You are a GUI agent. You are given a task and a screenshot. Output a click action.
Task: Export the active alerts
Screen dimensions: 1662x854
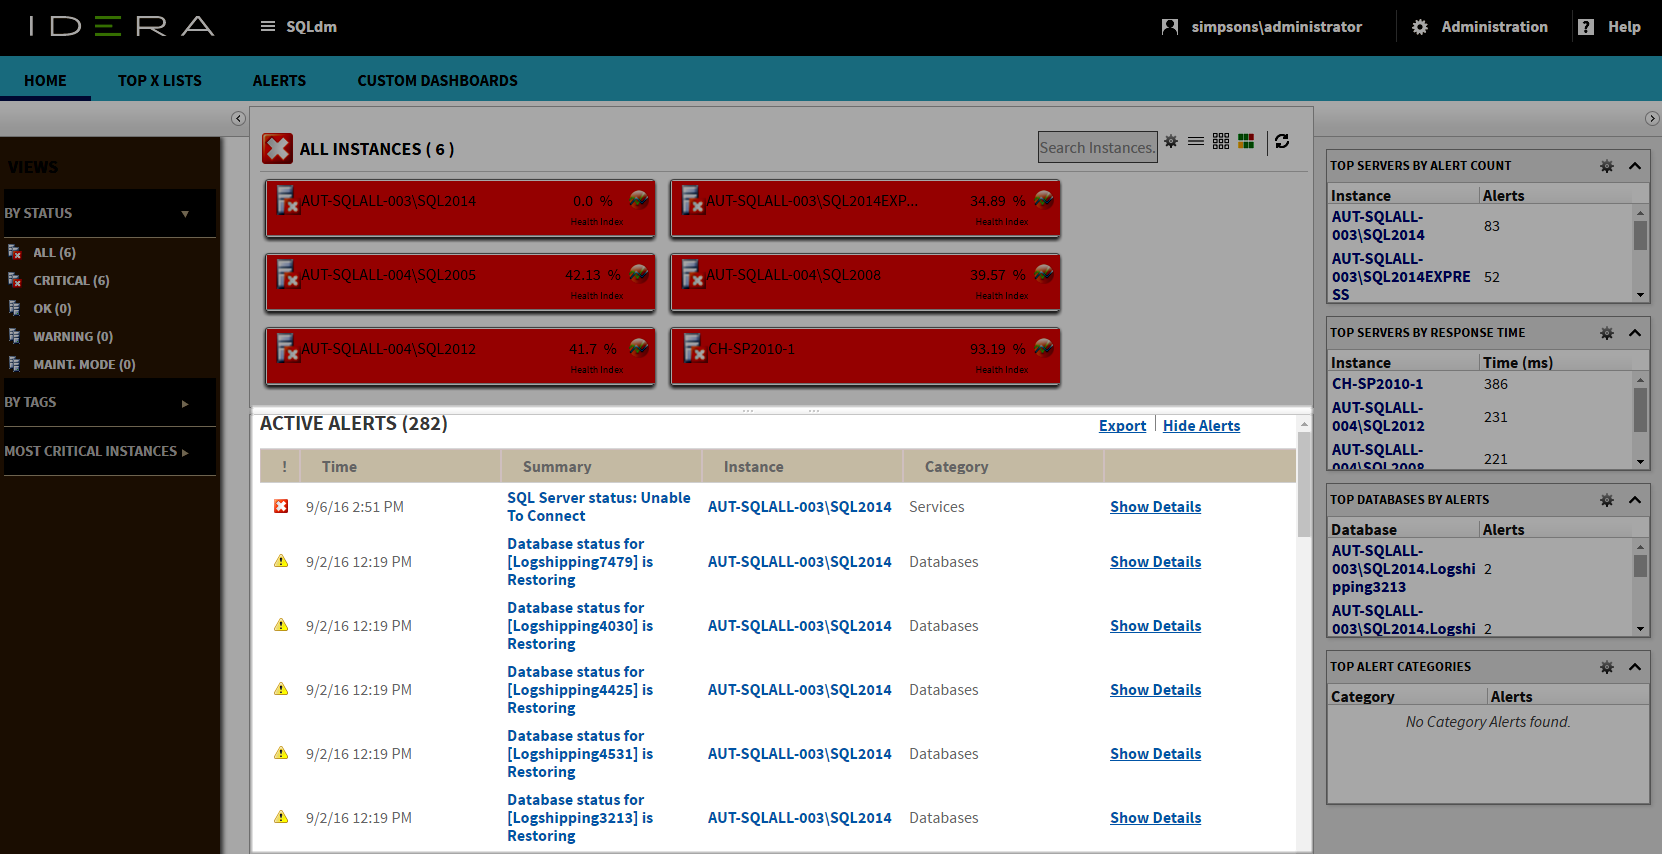pyautogui.click(x=1122, y=426)
